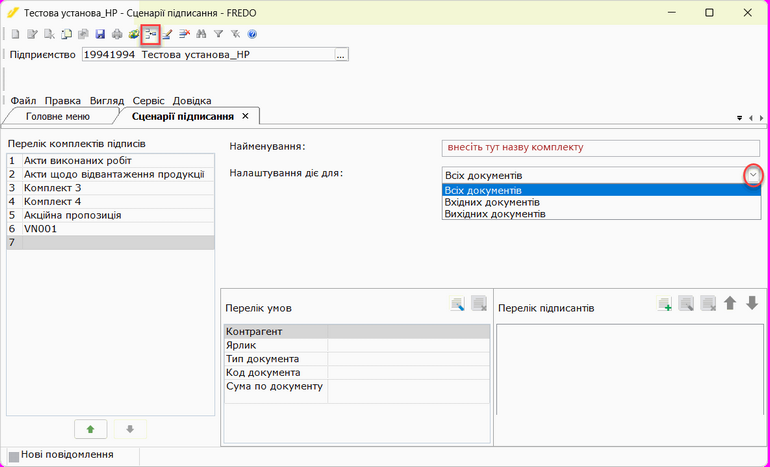Select the Код документа condition row
The height and width of the screenshot is (467, 770).
click(x=357, y=373)
